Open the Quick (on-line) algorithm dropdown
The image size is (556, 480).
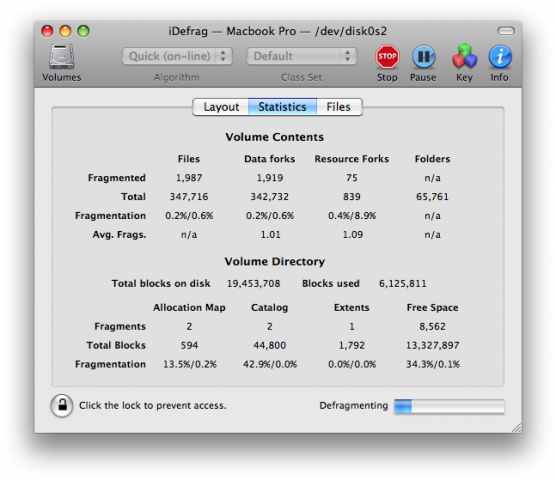click(177, 56)
